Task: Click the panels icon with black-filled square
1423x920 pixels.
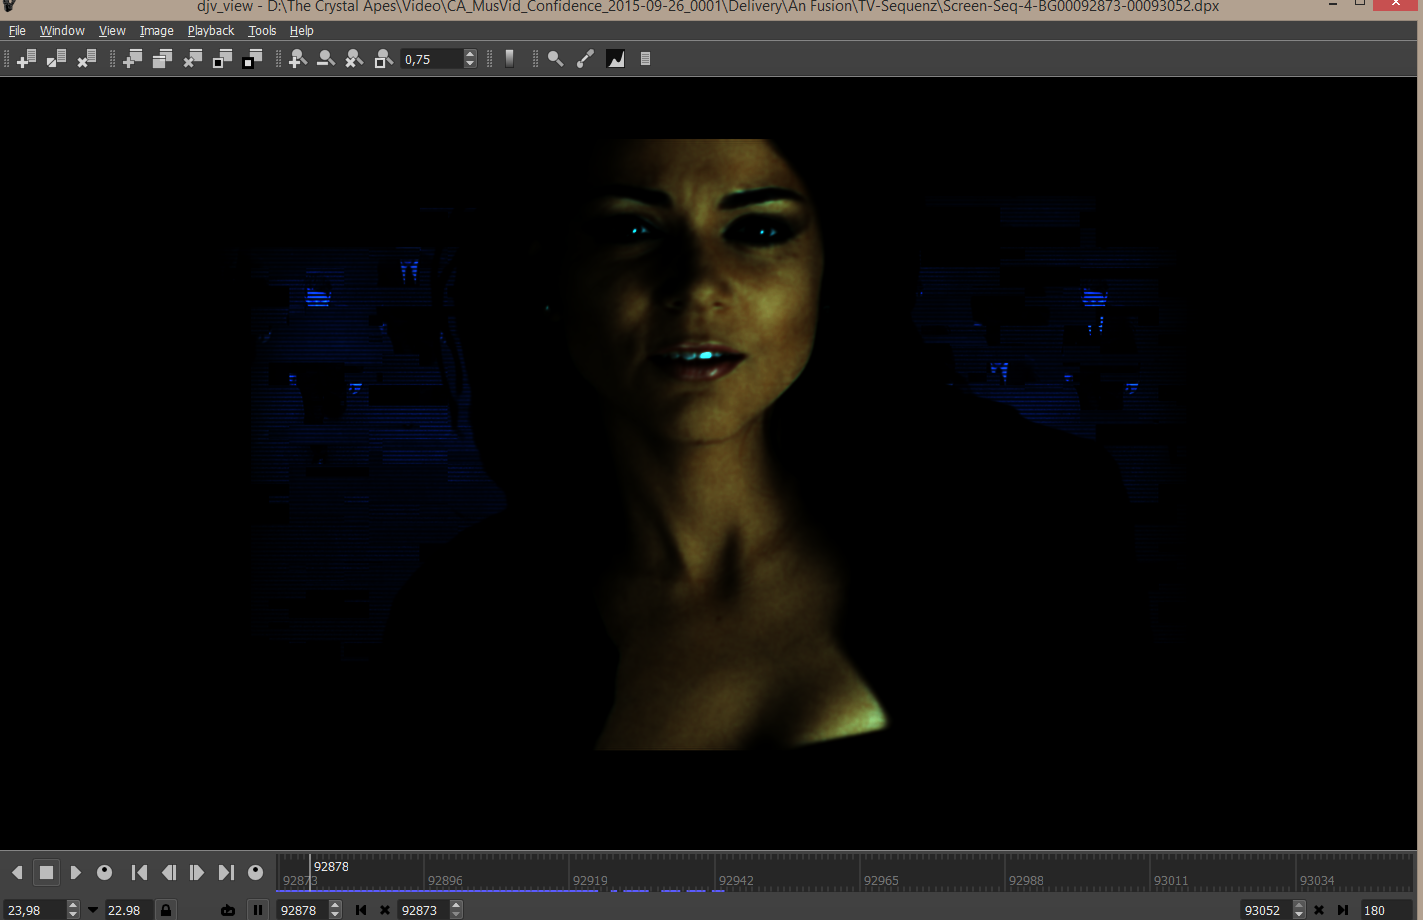Action: point(252,59)
